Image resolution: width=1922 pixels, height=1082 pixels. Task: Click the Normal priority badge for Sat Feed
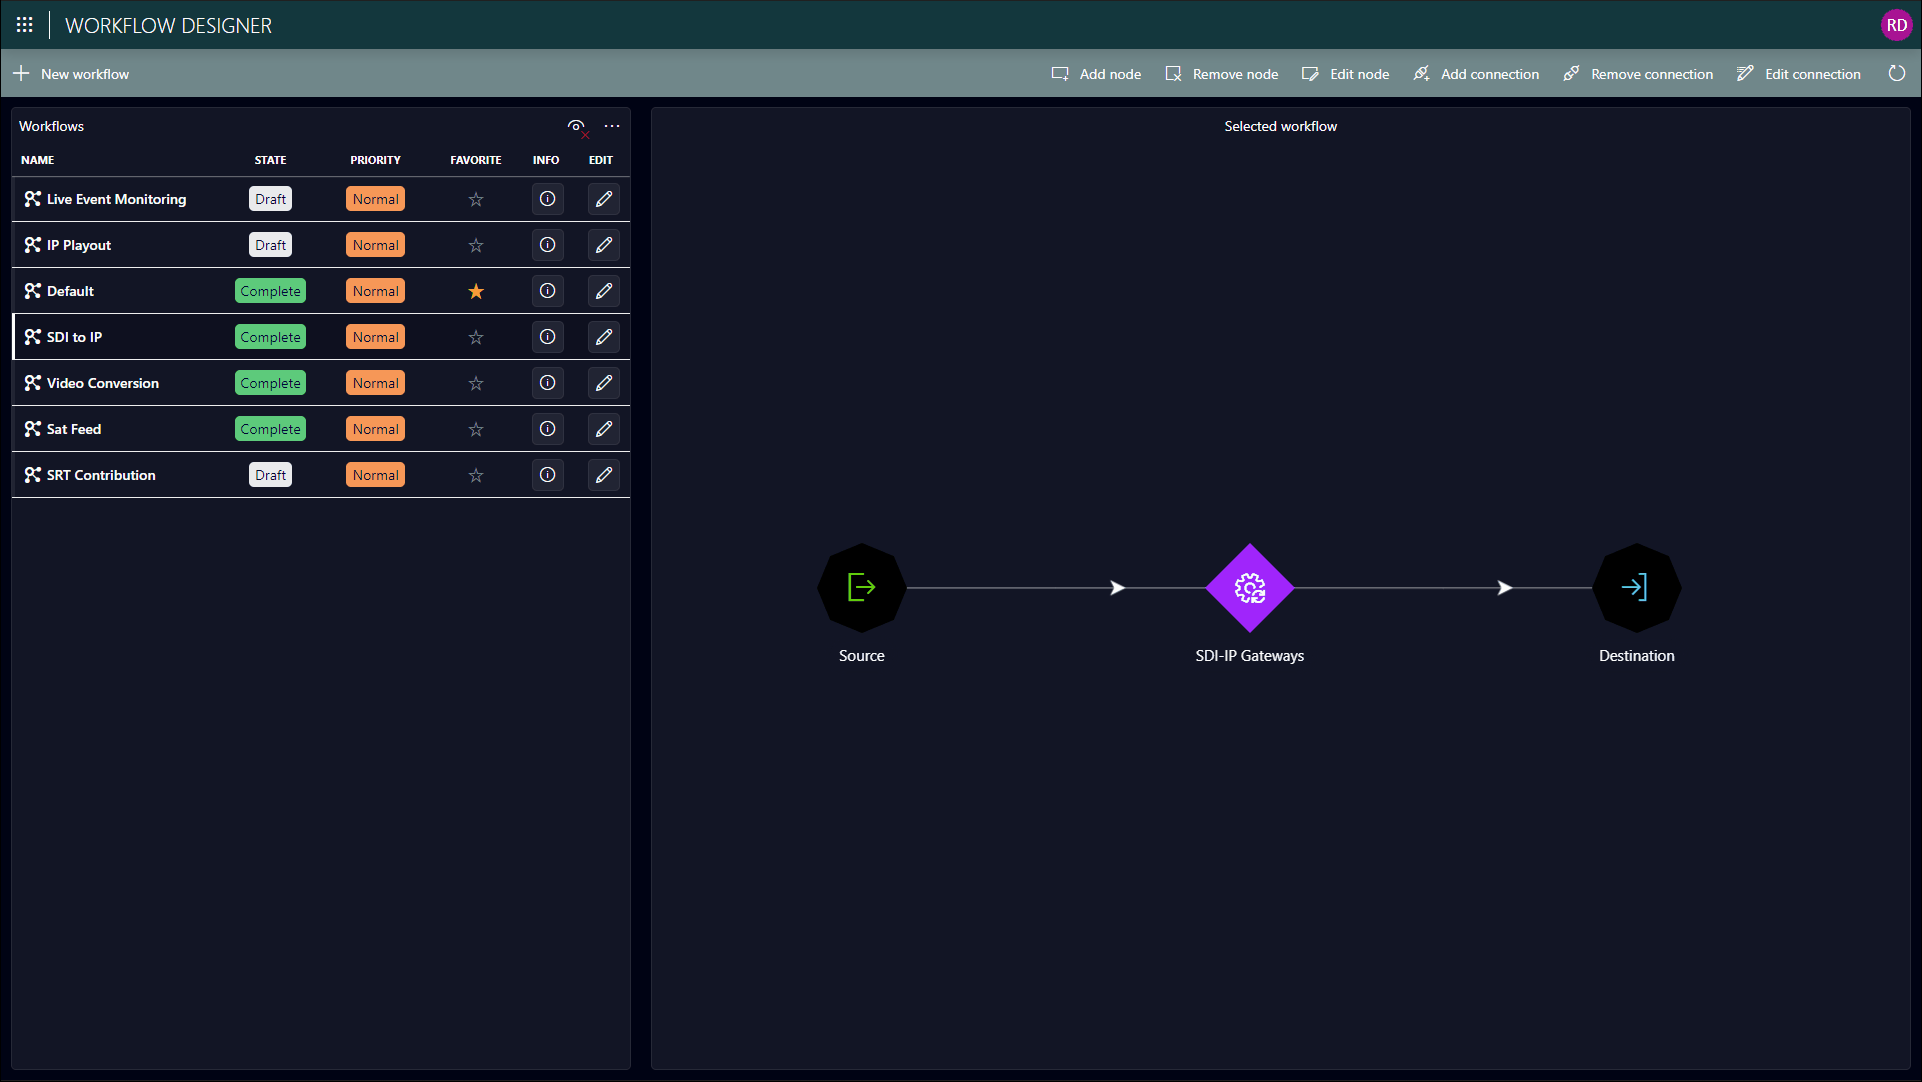tap(375, 429)
